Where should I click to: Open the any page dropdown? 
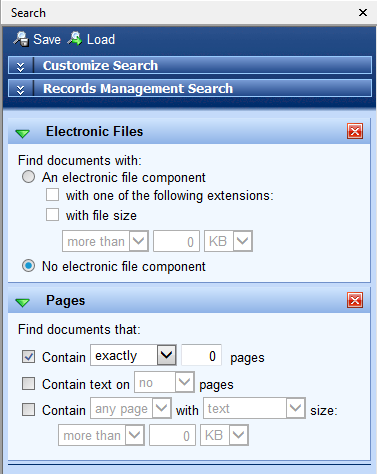(x=131, y=408)
